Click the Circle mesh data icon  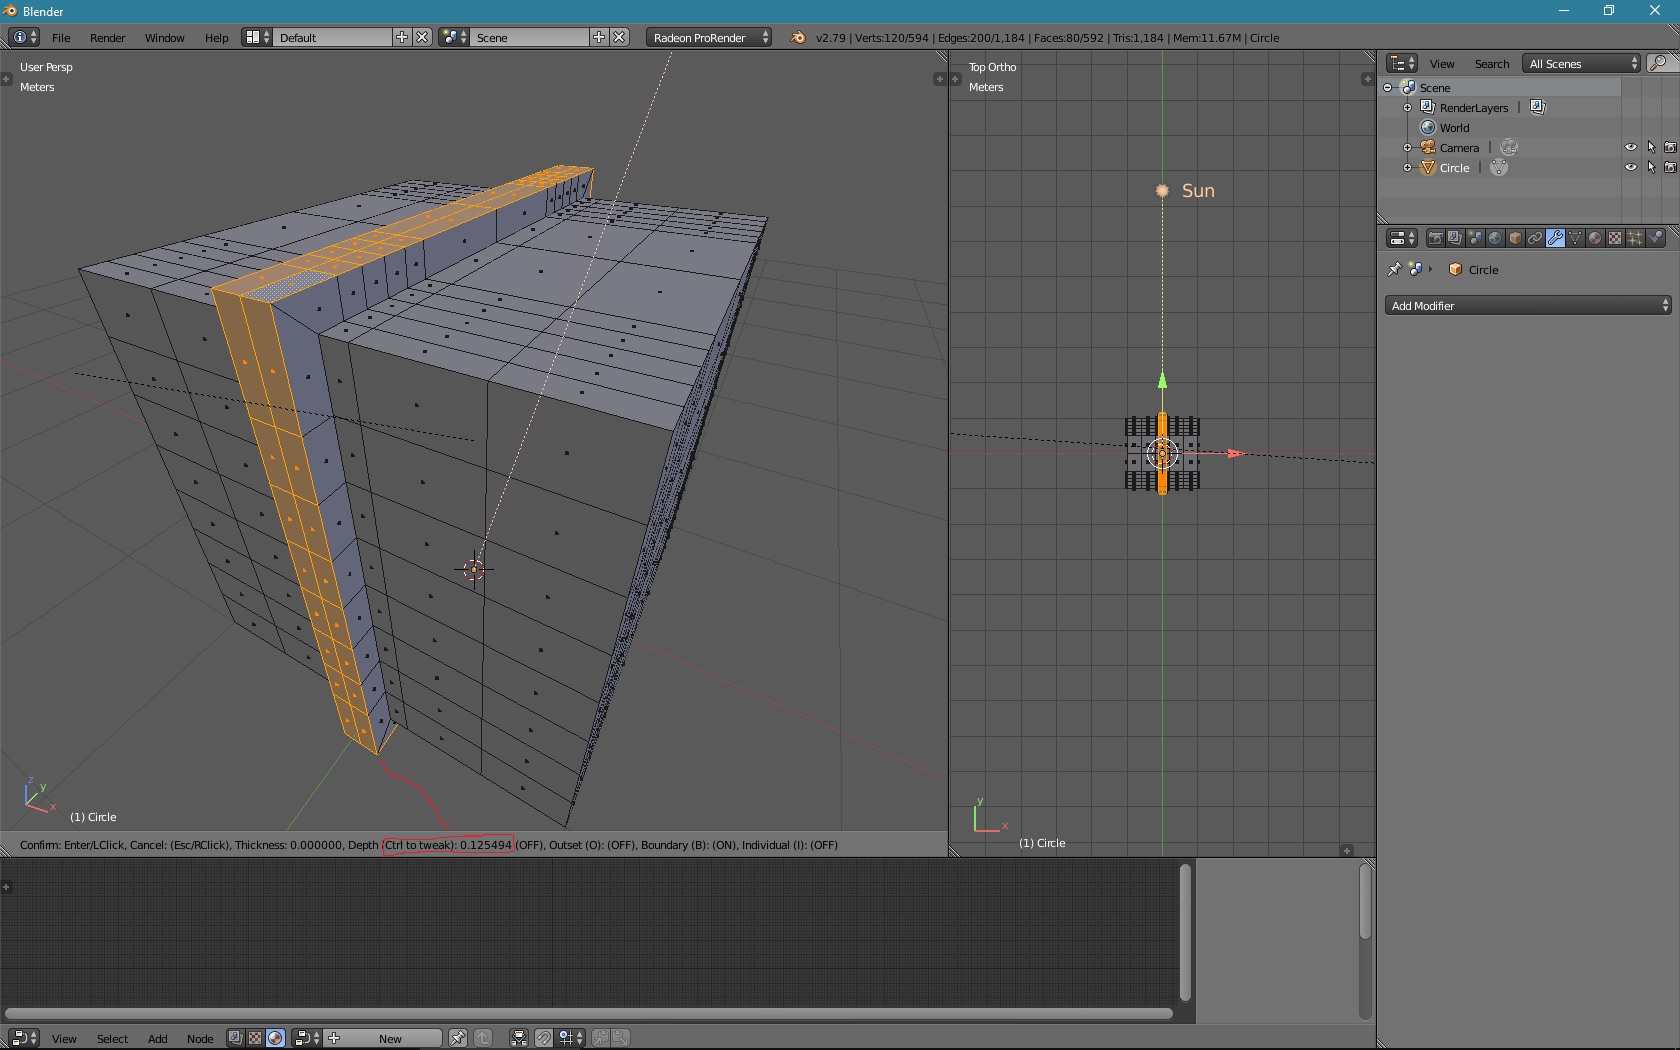pos(1499,167)
